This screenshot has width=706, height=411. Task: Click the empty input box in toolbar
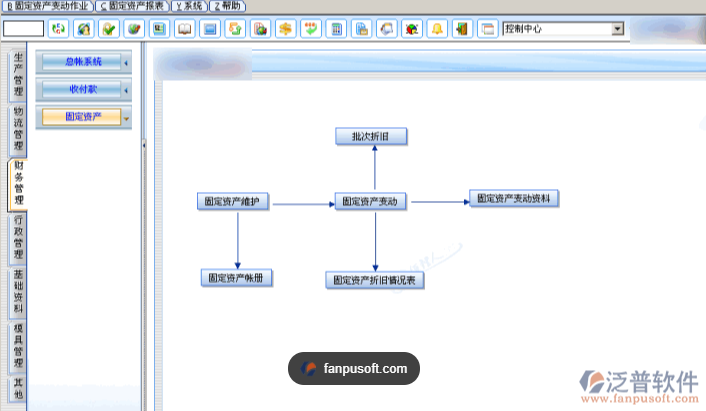tap(23, 29)
